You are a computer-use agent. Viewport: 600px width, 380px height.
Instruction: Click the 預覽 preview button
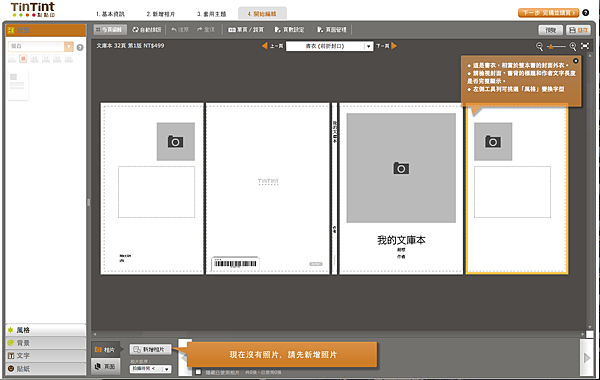click(x=550, y=30)
